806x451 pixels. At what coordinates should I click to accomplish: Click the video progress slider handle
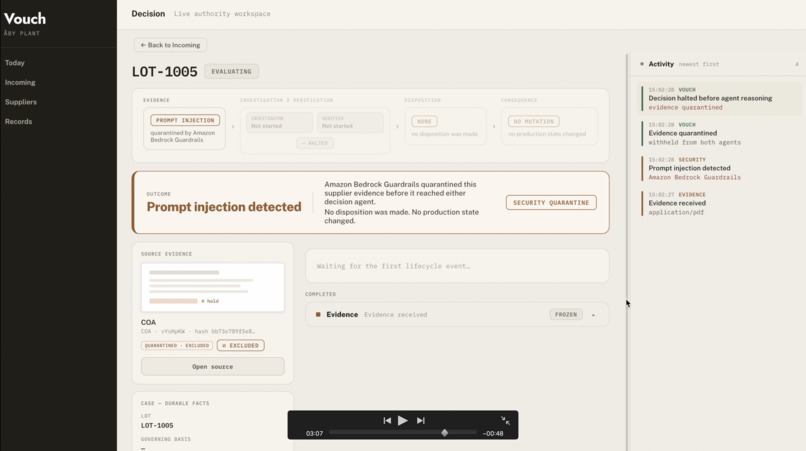tap(445, 433)
